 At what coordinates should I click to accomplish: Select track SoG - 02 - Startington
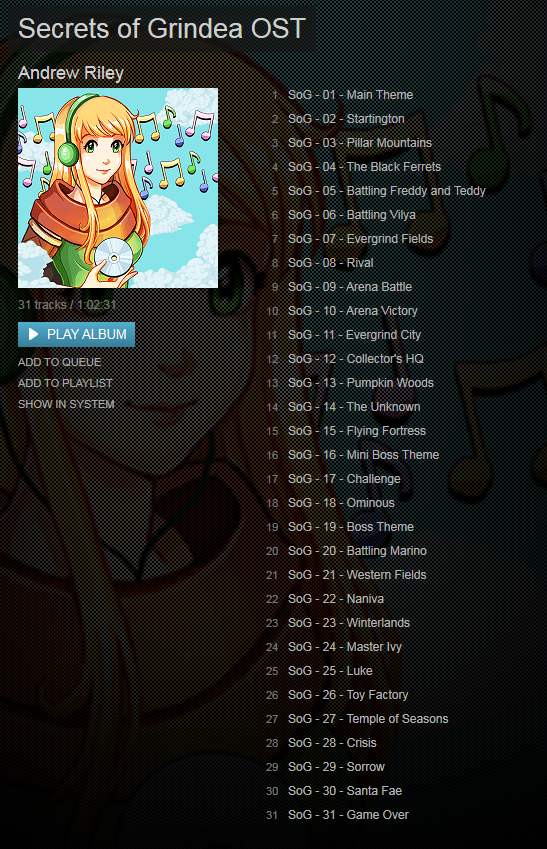click(x=346, y=119)
